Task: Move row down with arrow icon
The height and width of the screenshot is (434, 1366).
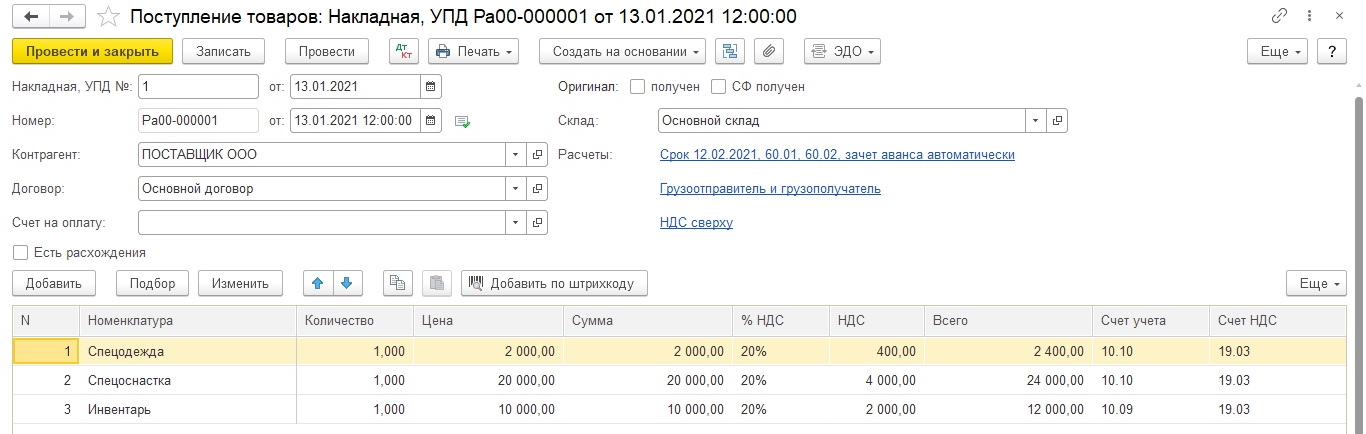Action: click(346, 283)
